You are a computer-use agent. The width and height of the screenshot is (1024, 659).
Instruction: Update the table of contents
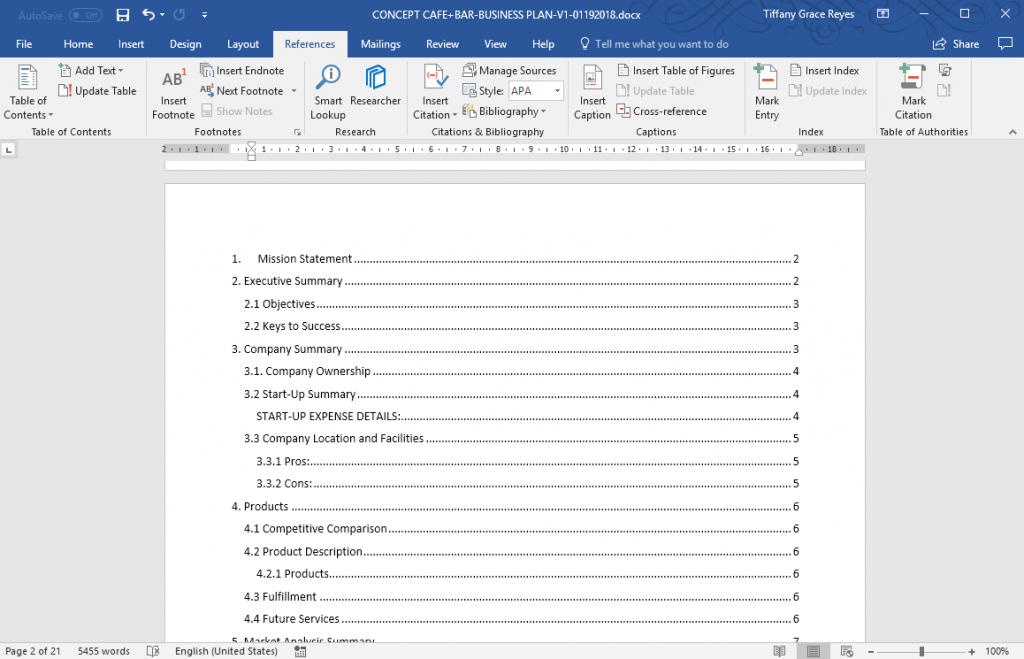[x=97, y=90]
